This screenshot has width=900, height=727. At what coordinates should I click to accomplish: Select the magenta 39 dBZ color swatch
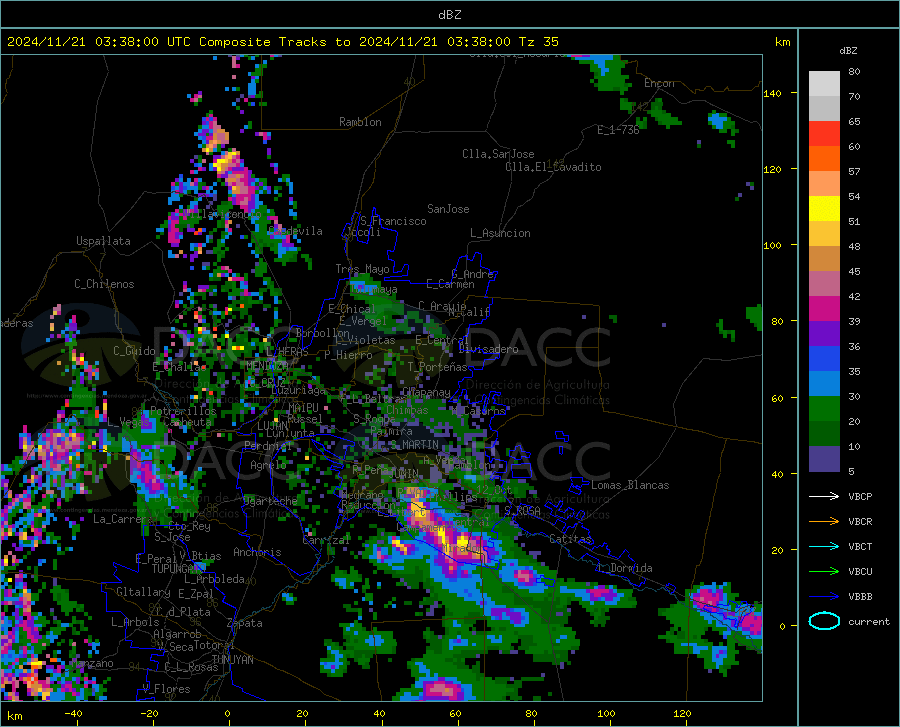[x=824, y=309]
